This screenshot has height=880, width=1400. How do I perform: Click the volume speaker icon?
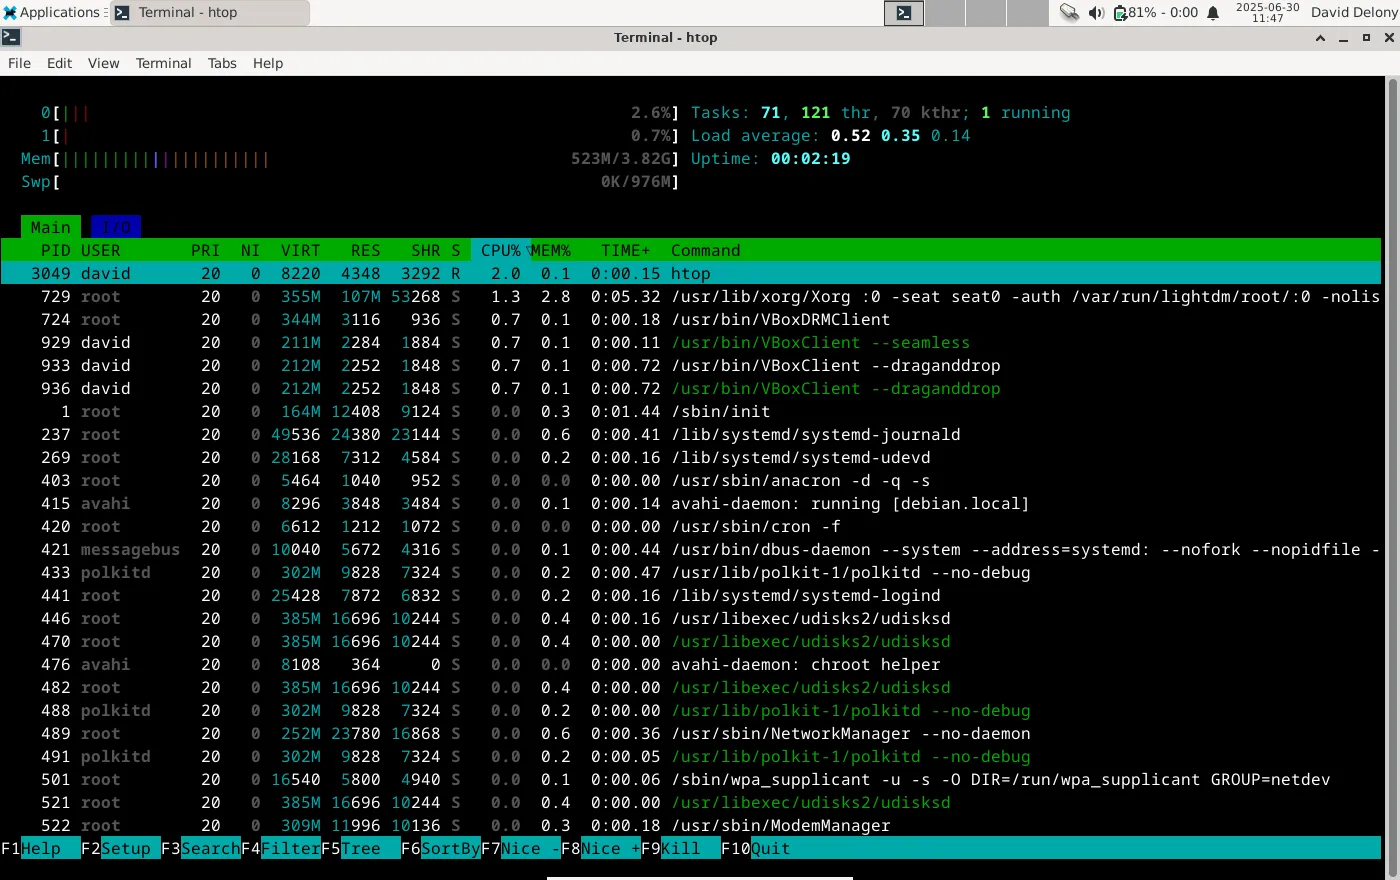(x=1096, y=13)
